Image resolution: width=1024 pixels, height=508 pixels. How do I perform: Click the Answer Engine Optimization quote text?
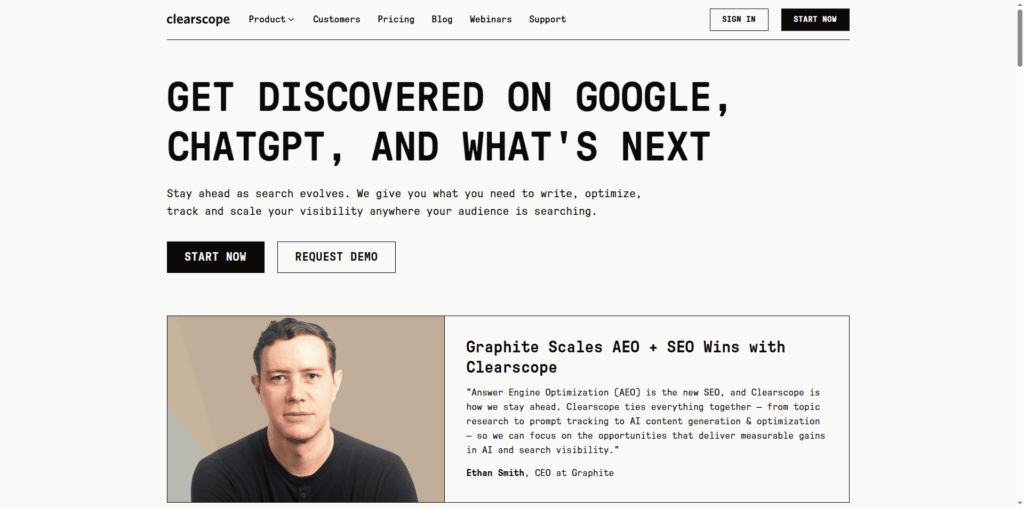click(645, 421)
